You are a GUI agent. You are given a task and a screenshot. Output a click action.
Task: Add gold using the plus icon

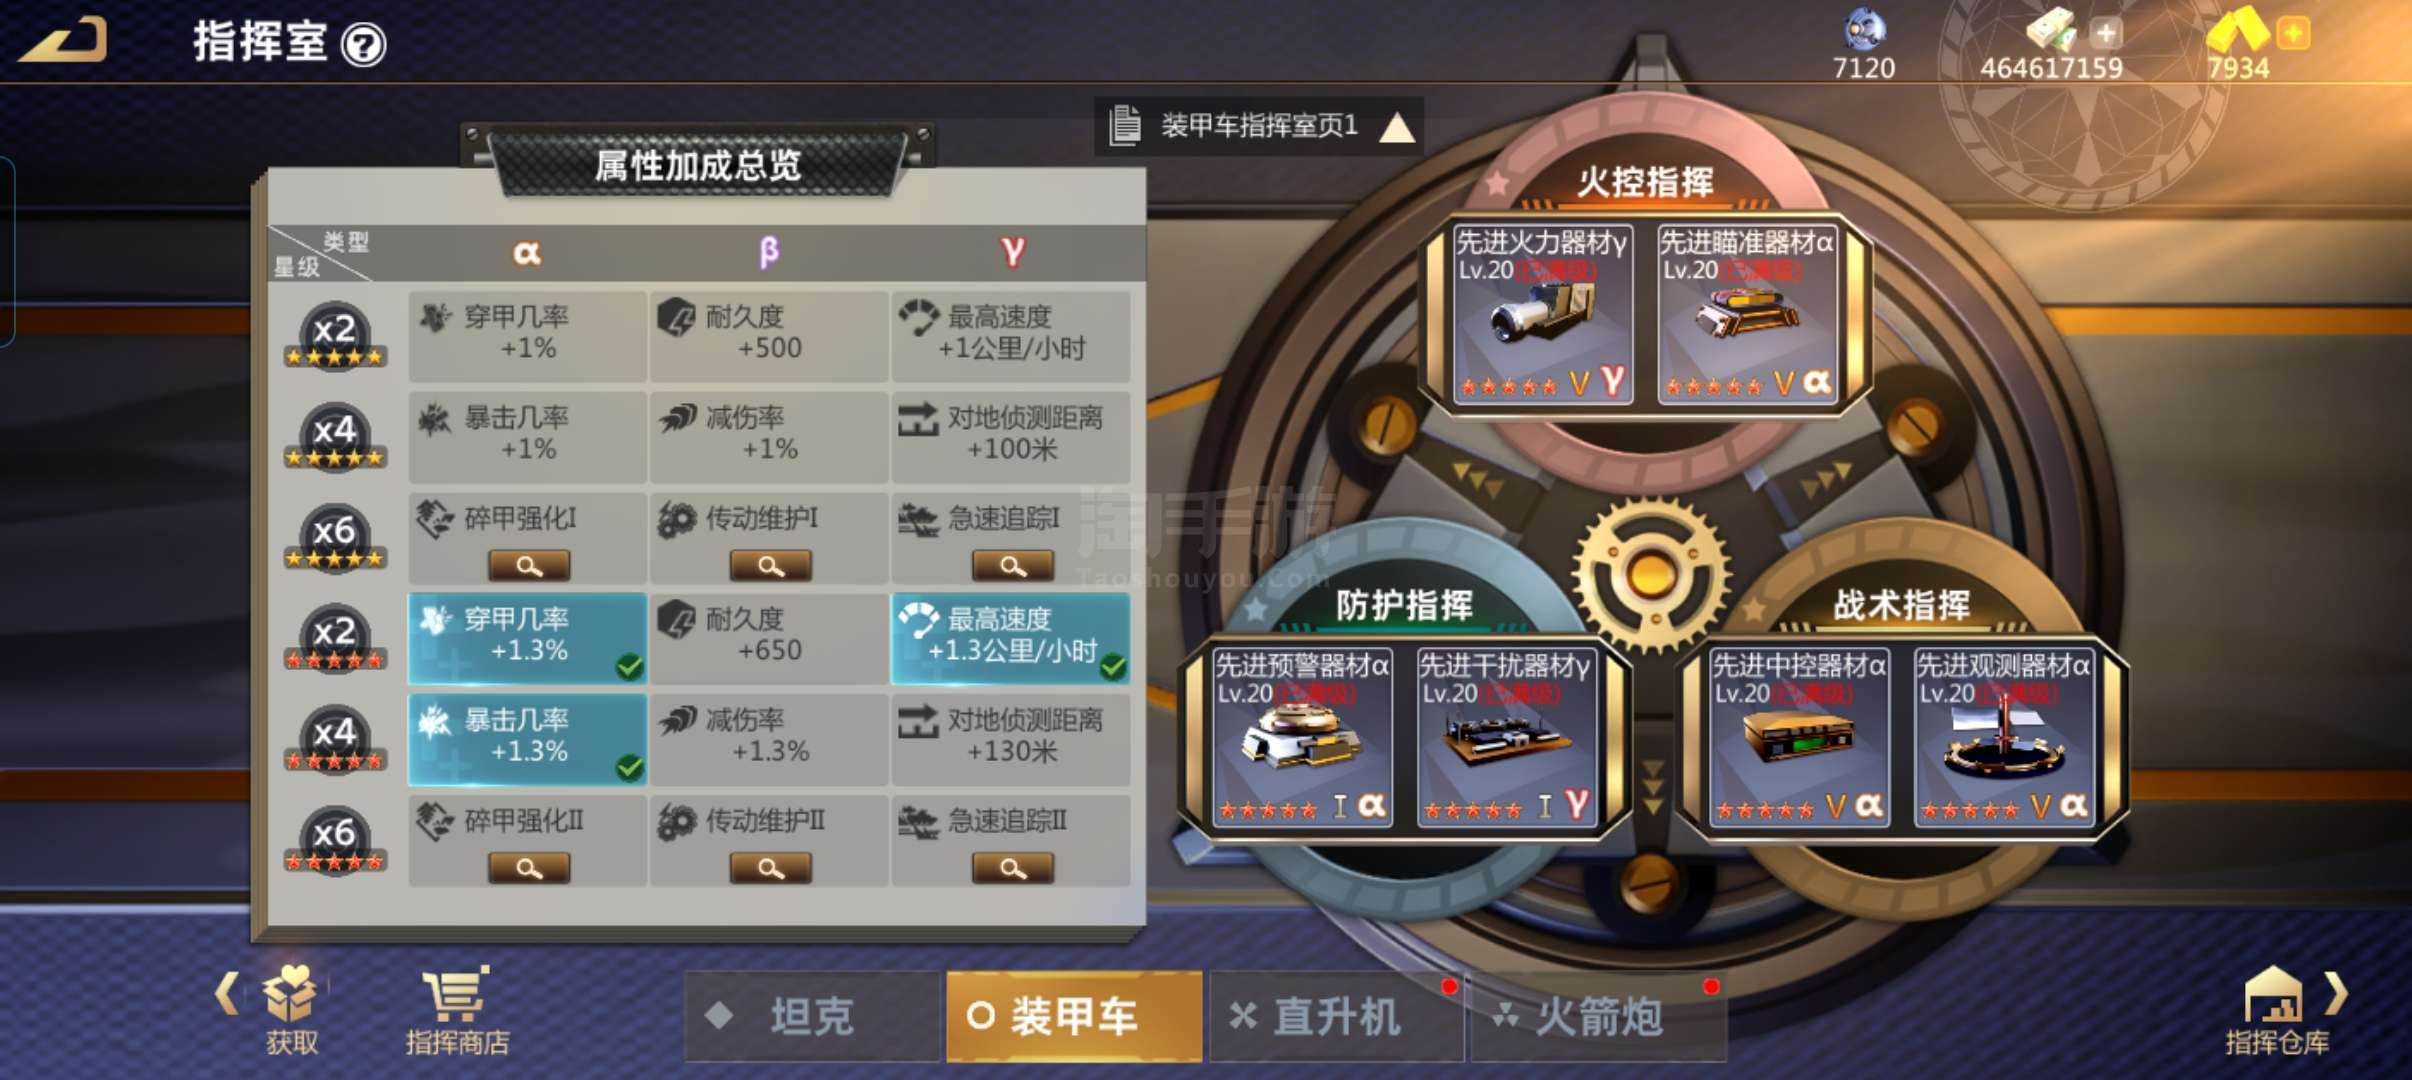click(x=2293, y=33)
